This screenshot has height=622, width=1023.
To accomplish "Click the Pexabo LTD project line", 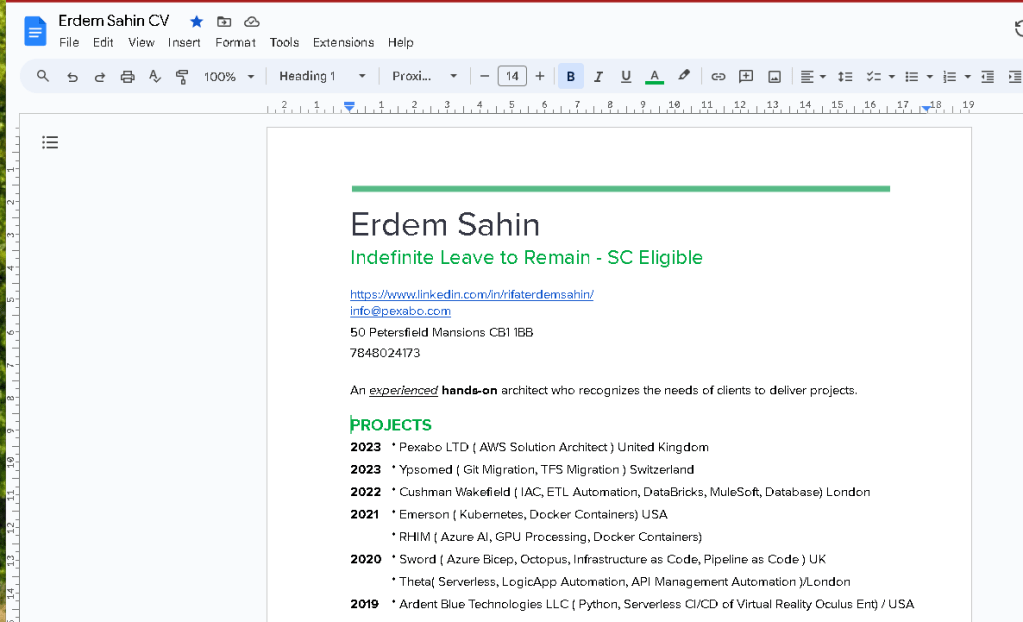I will click(553, 447).
